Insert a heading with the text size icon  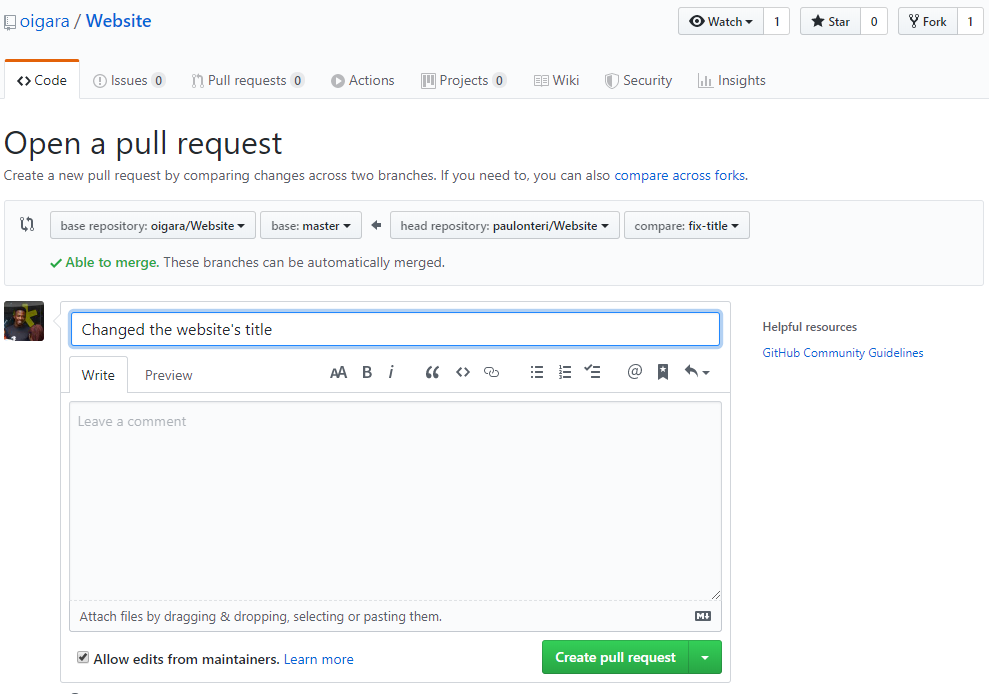coord(338,371)
